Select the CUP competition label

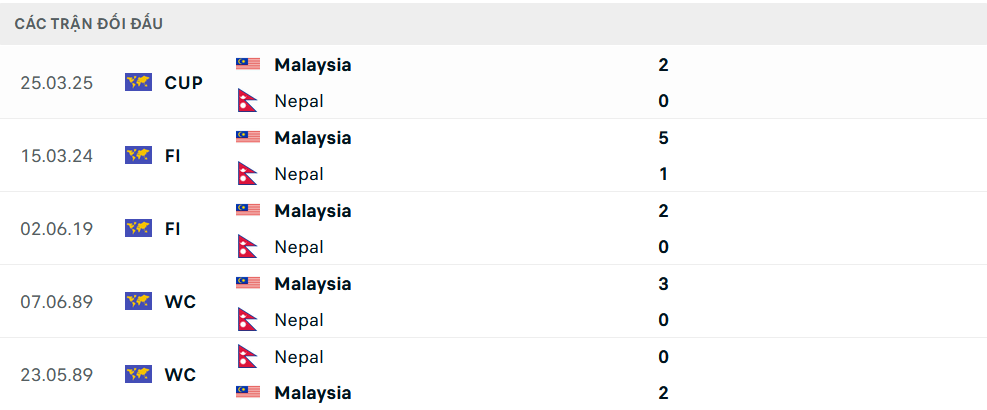(x=184, y=83)
